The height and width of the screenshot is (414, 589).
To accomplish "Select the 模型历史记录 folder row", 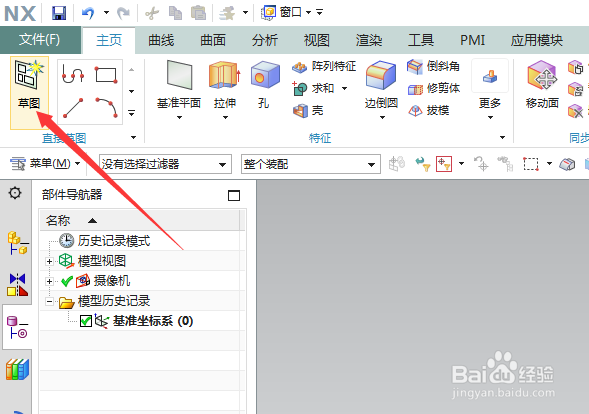I will 140,301.
